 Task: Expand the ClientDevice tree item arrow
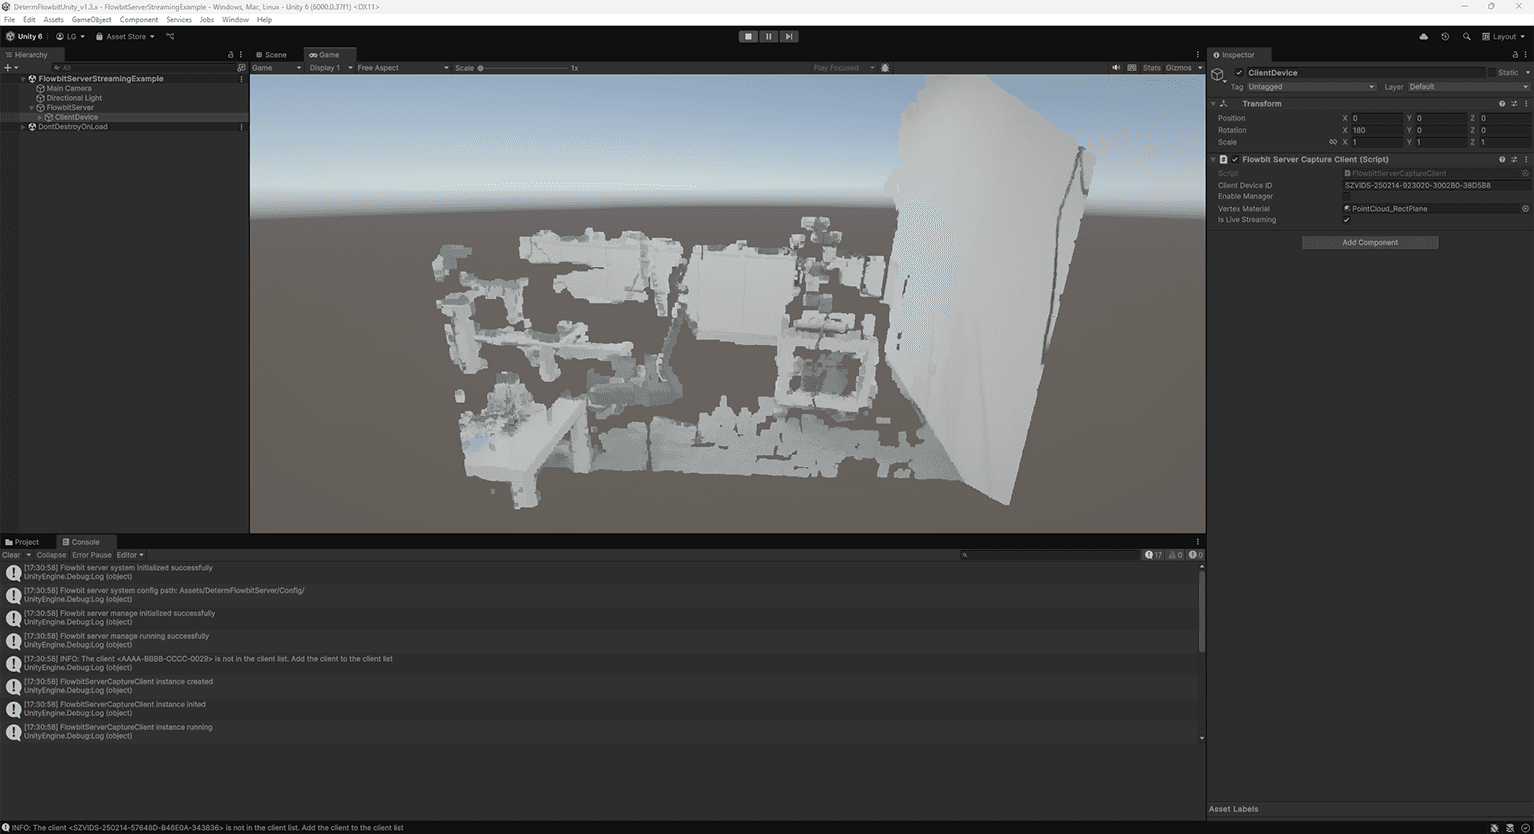click(40, 117)
